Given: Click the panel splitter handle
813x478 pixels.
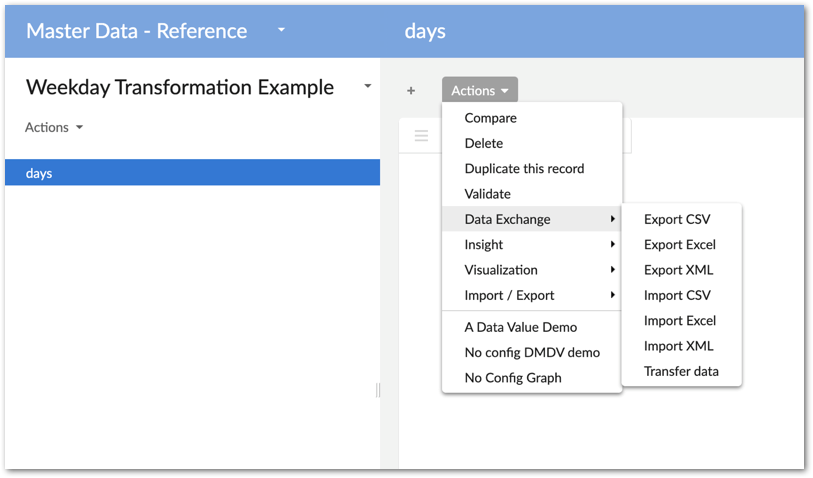Looking at the screenshot, I should pyautogui.click(x=378, y=390).
